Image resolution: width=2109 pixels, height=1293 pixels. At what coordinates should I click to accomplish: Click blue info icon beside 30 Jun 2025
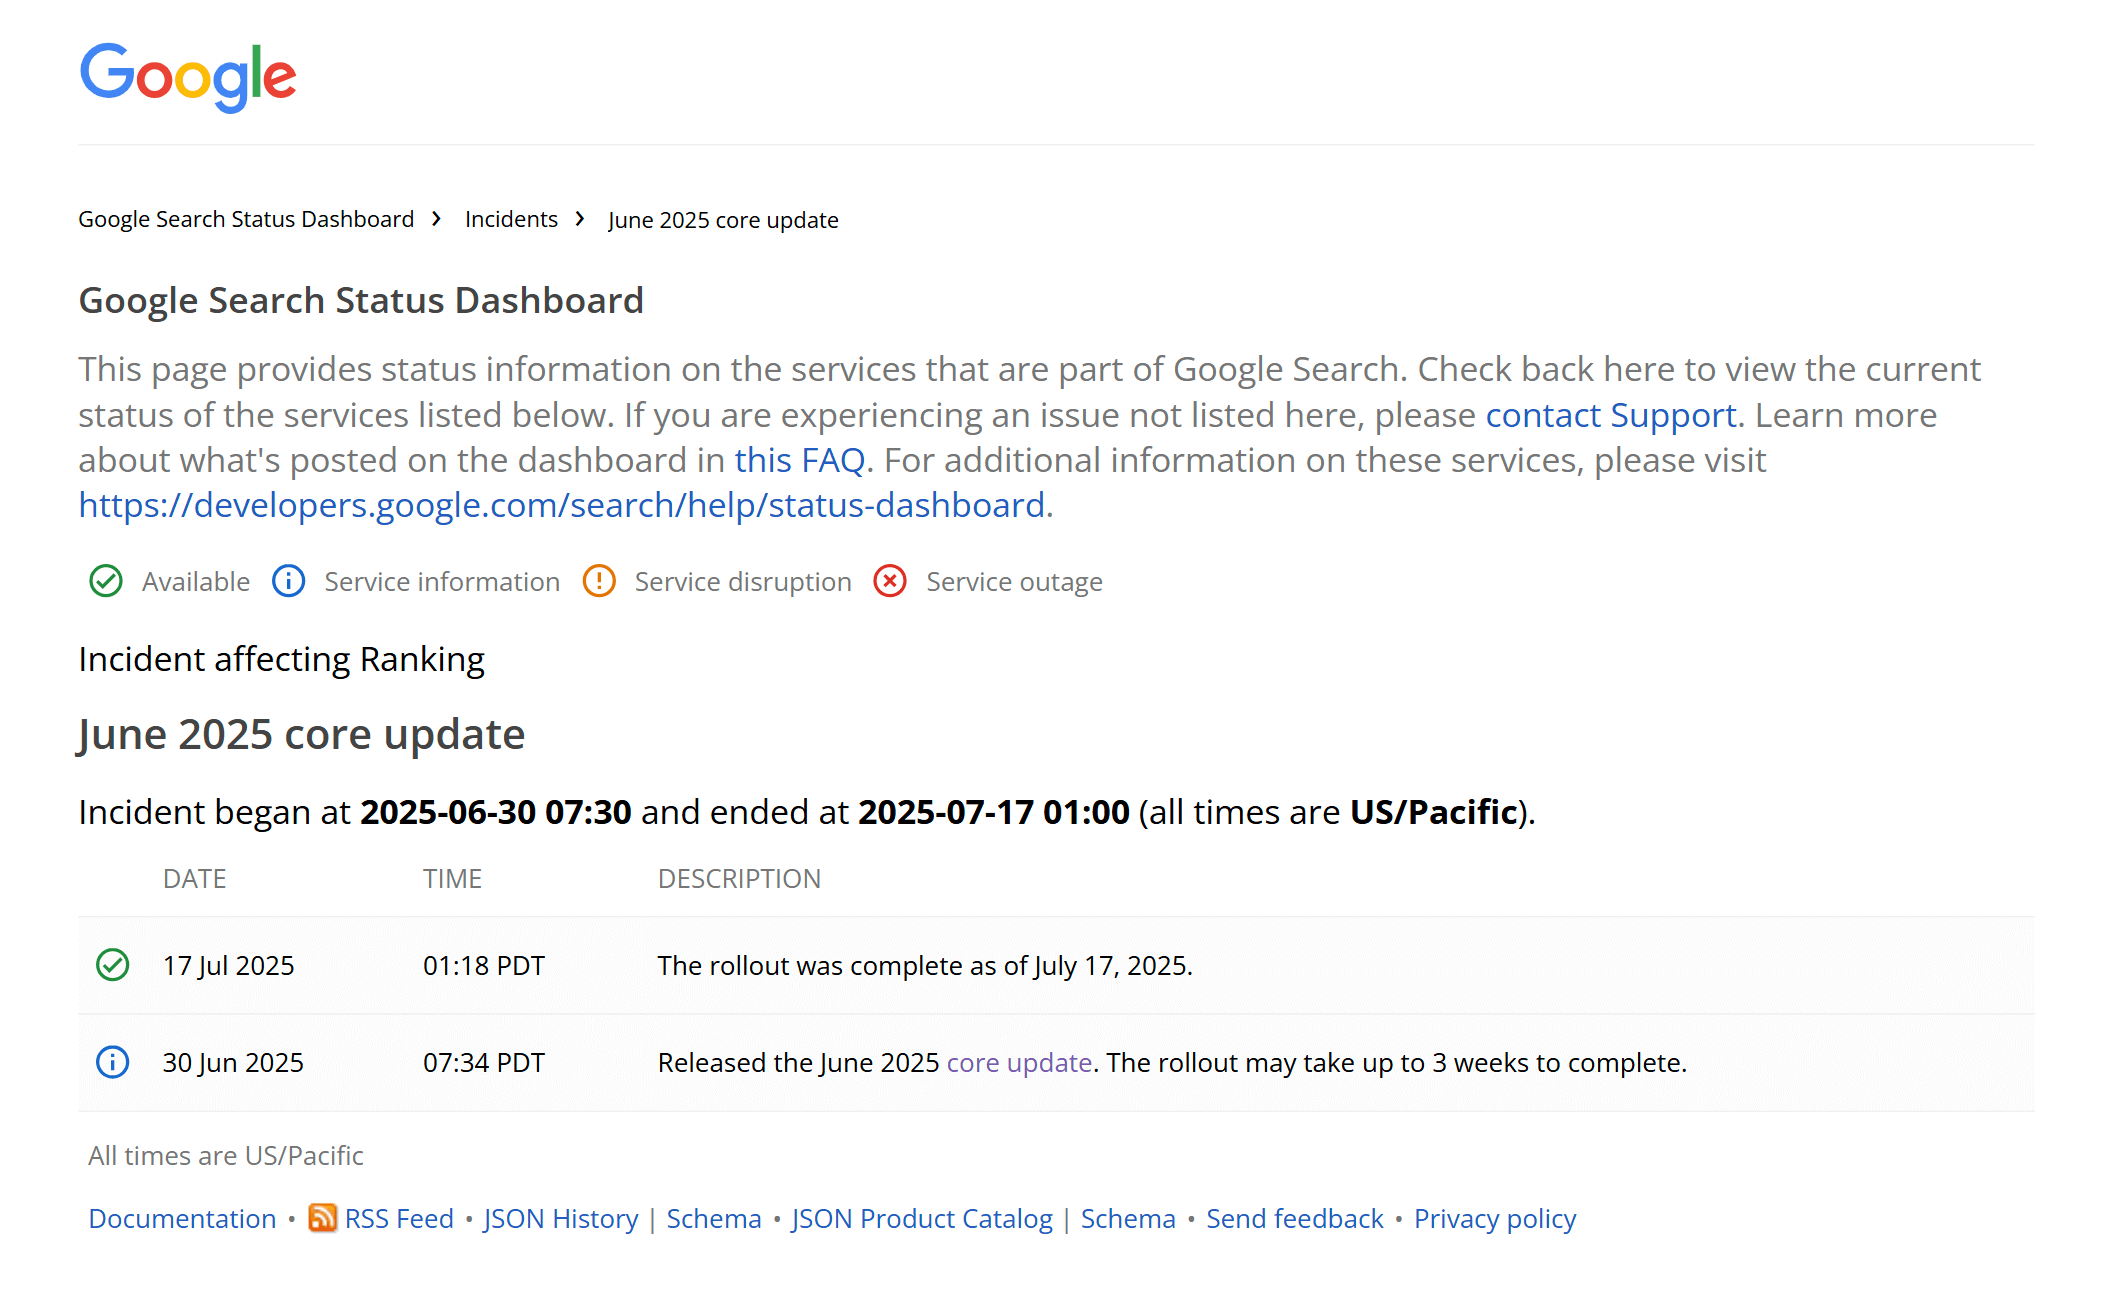[x=113, y=1062]
